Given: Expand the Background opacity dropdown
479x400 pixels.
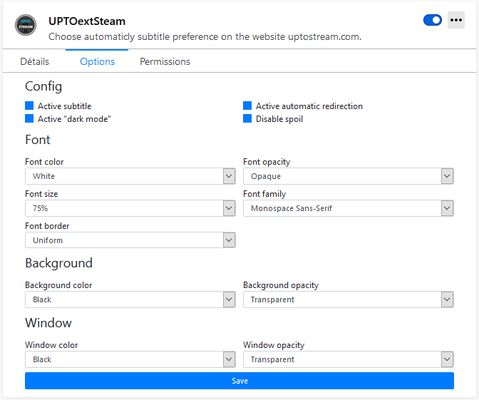Looking at the screenshot, I should coord(348,299).
